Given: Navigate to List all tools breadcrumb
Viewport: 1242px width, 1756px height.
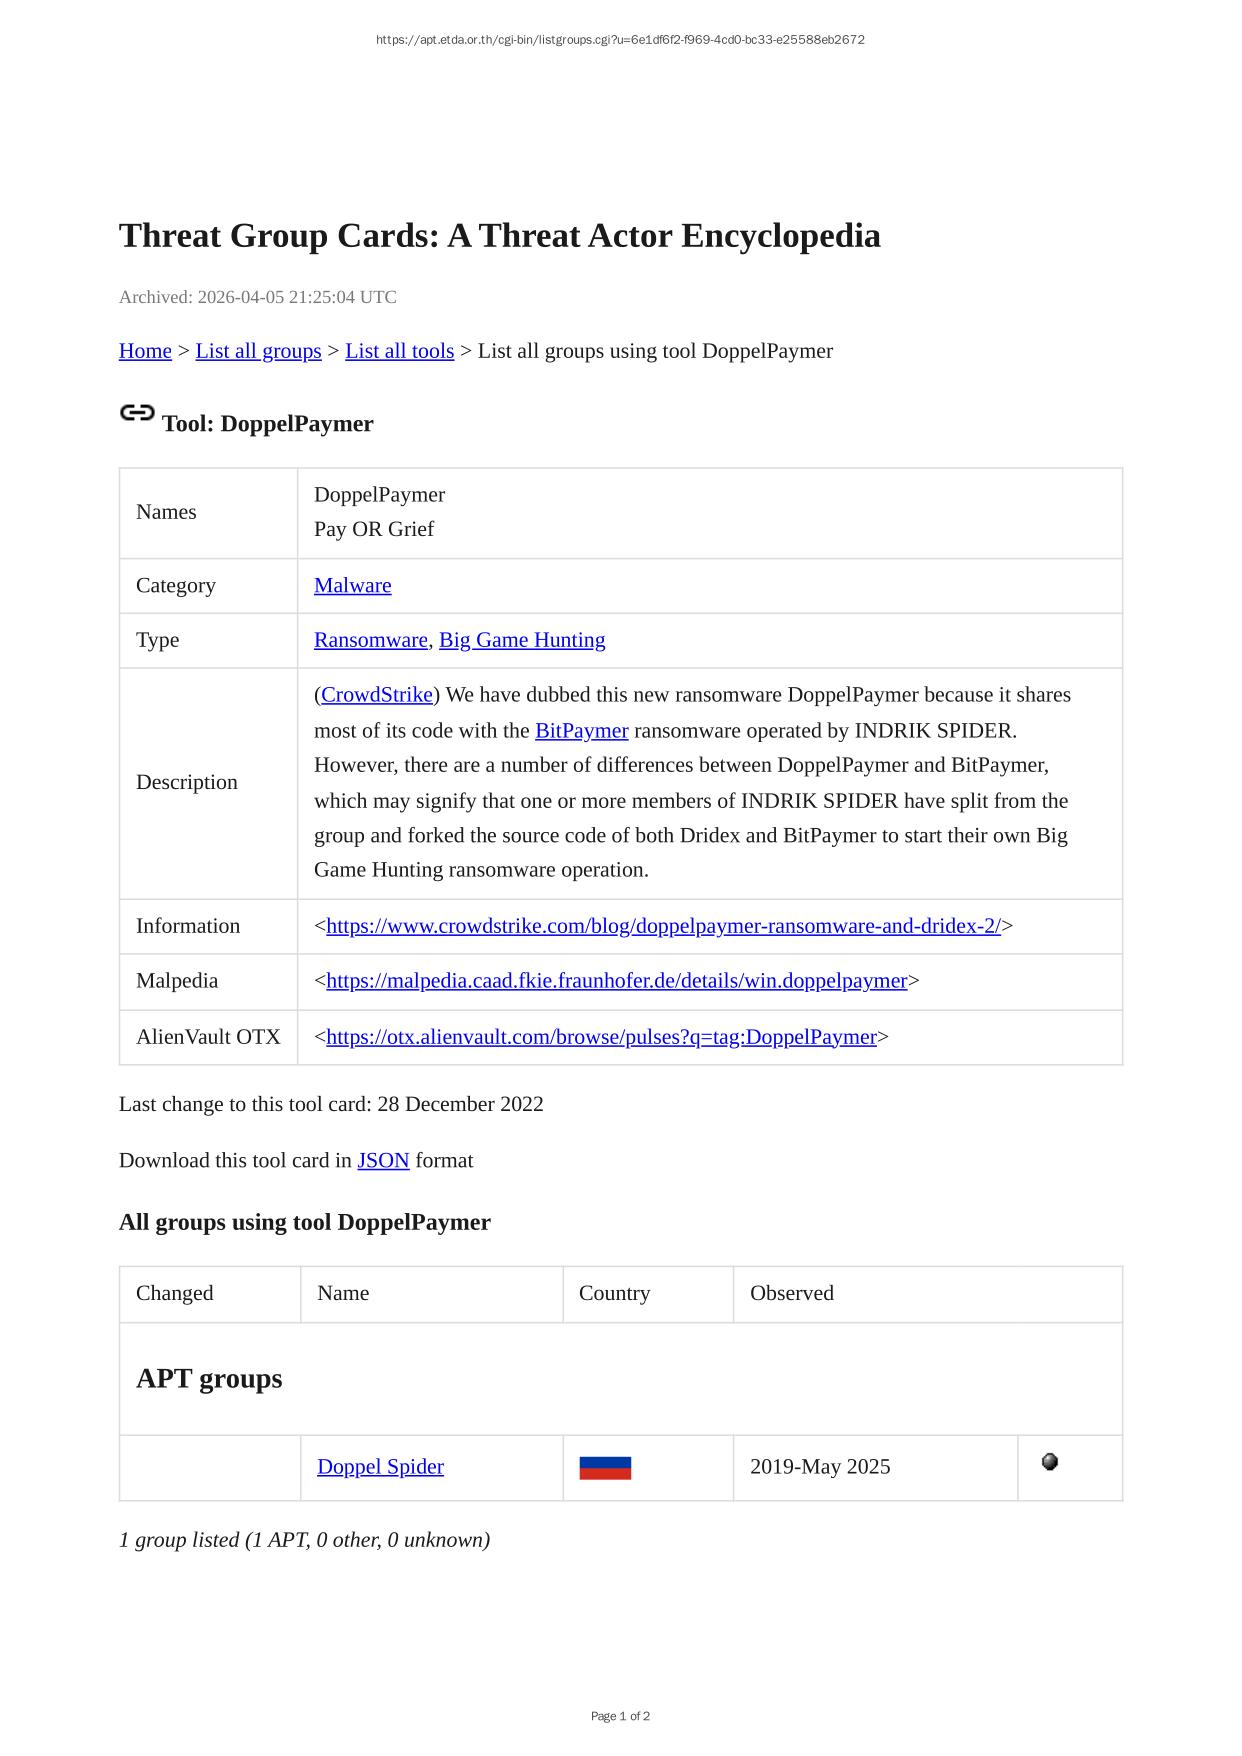Looking at the screenshot, I should click(399, 351).
